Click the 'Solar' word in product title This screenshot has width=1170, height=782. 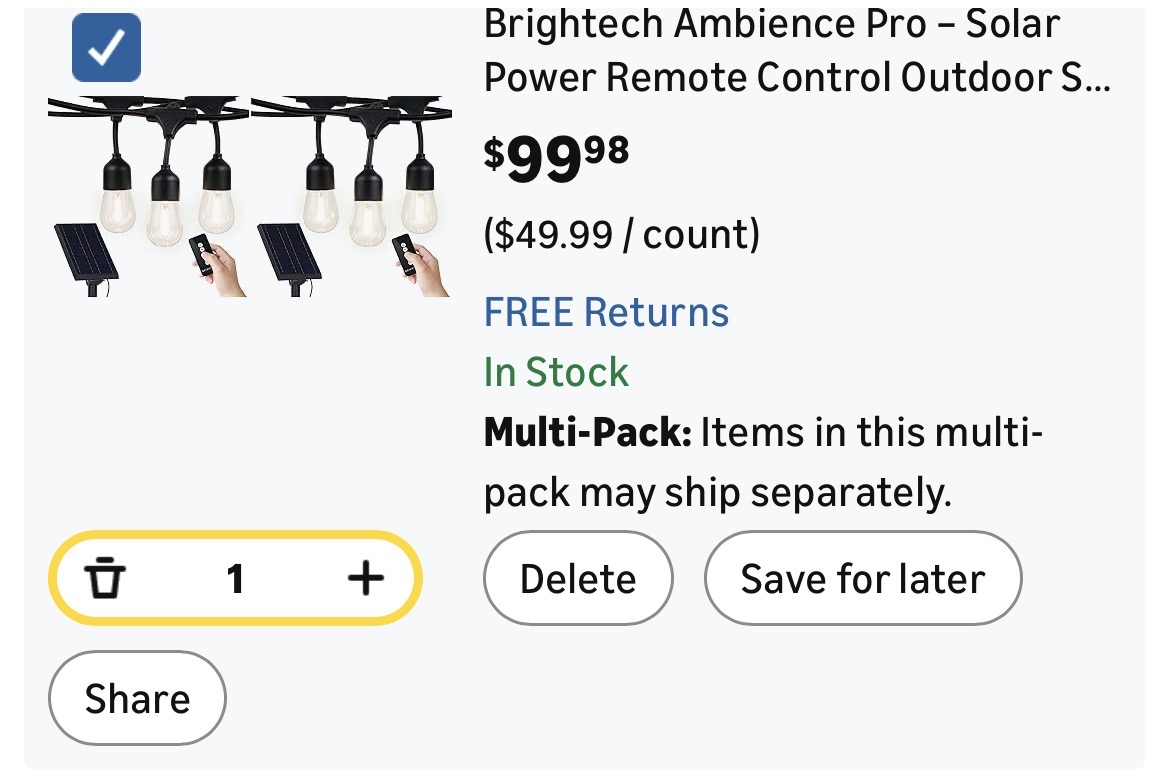point(1011,24)
